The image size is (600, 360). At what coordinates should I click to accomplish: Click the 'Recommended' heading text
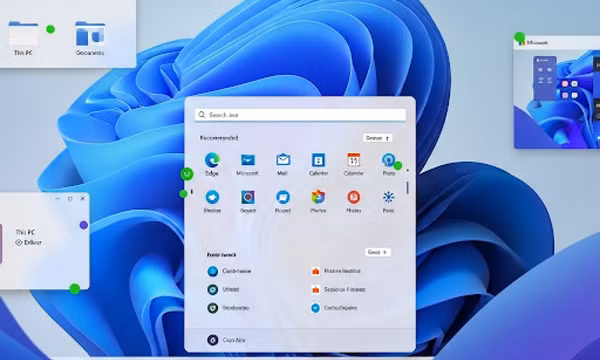pos(219,138)
